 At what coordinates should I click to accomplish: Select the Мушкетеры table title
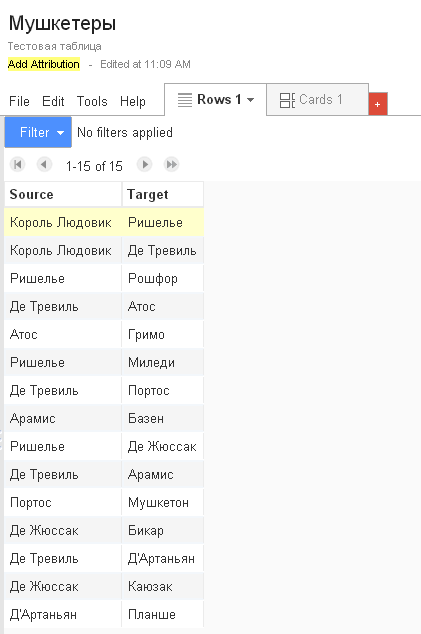pos(62,23)
